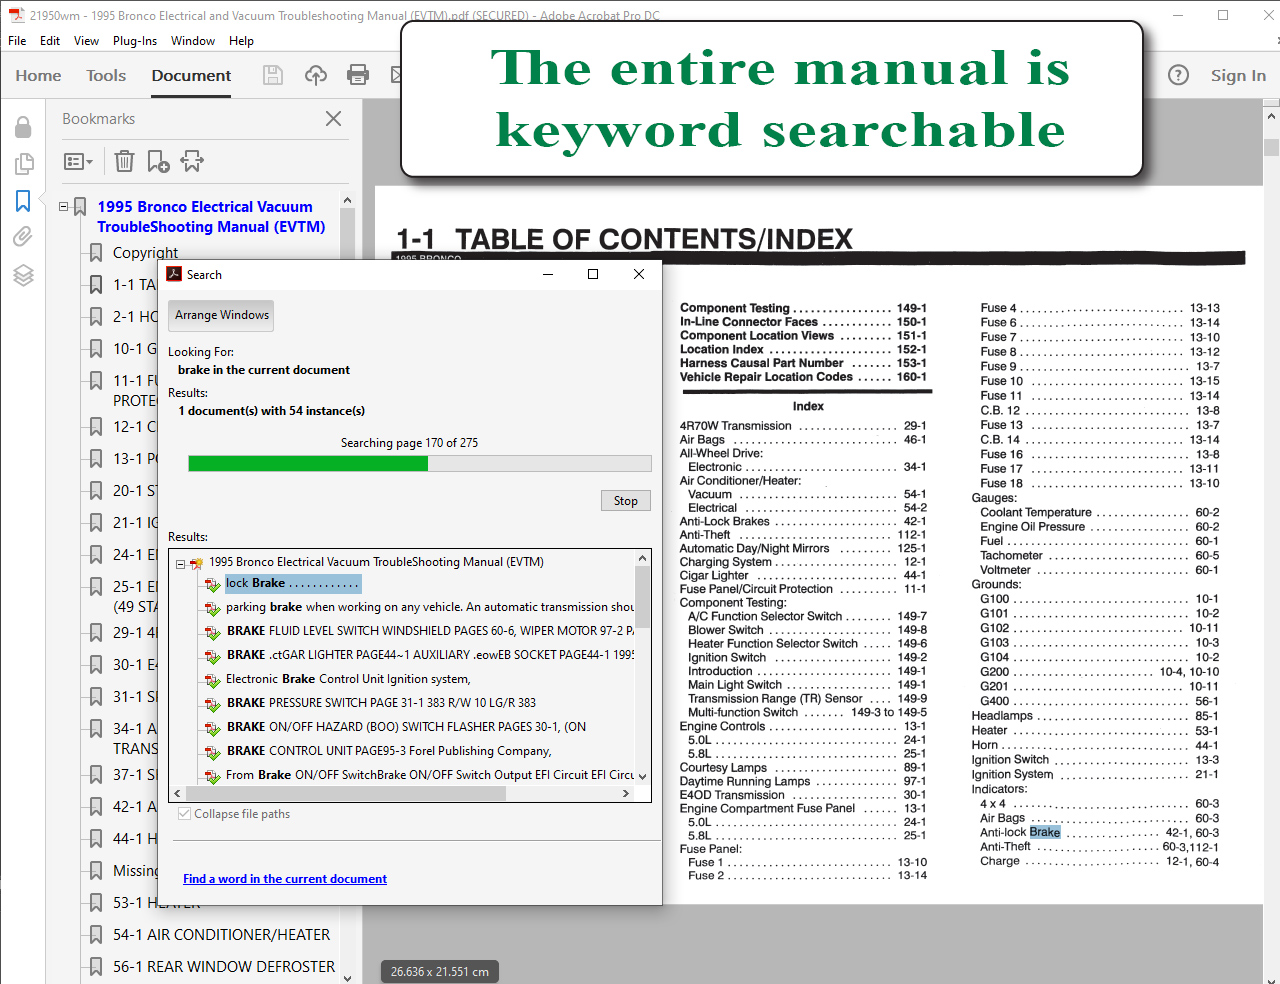Open the Help menu

[x=241, y=41]
